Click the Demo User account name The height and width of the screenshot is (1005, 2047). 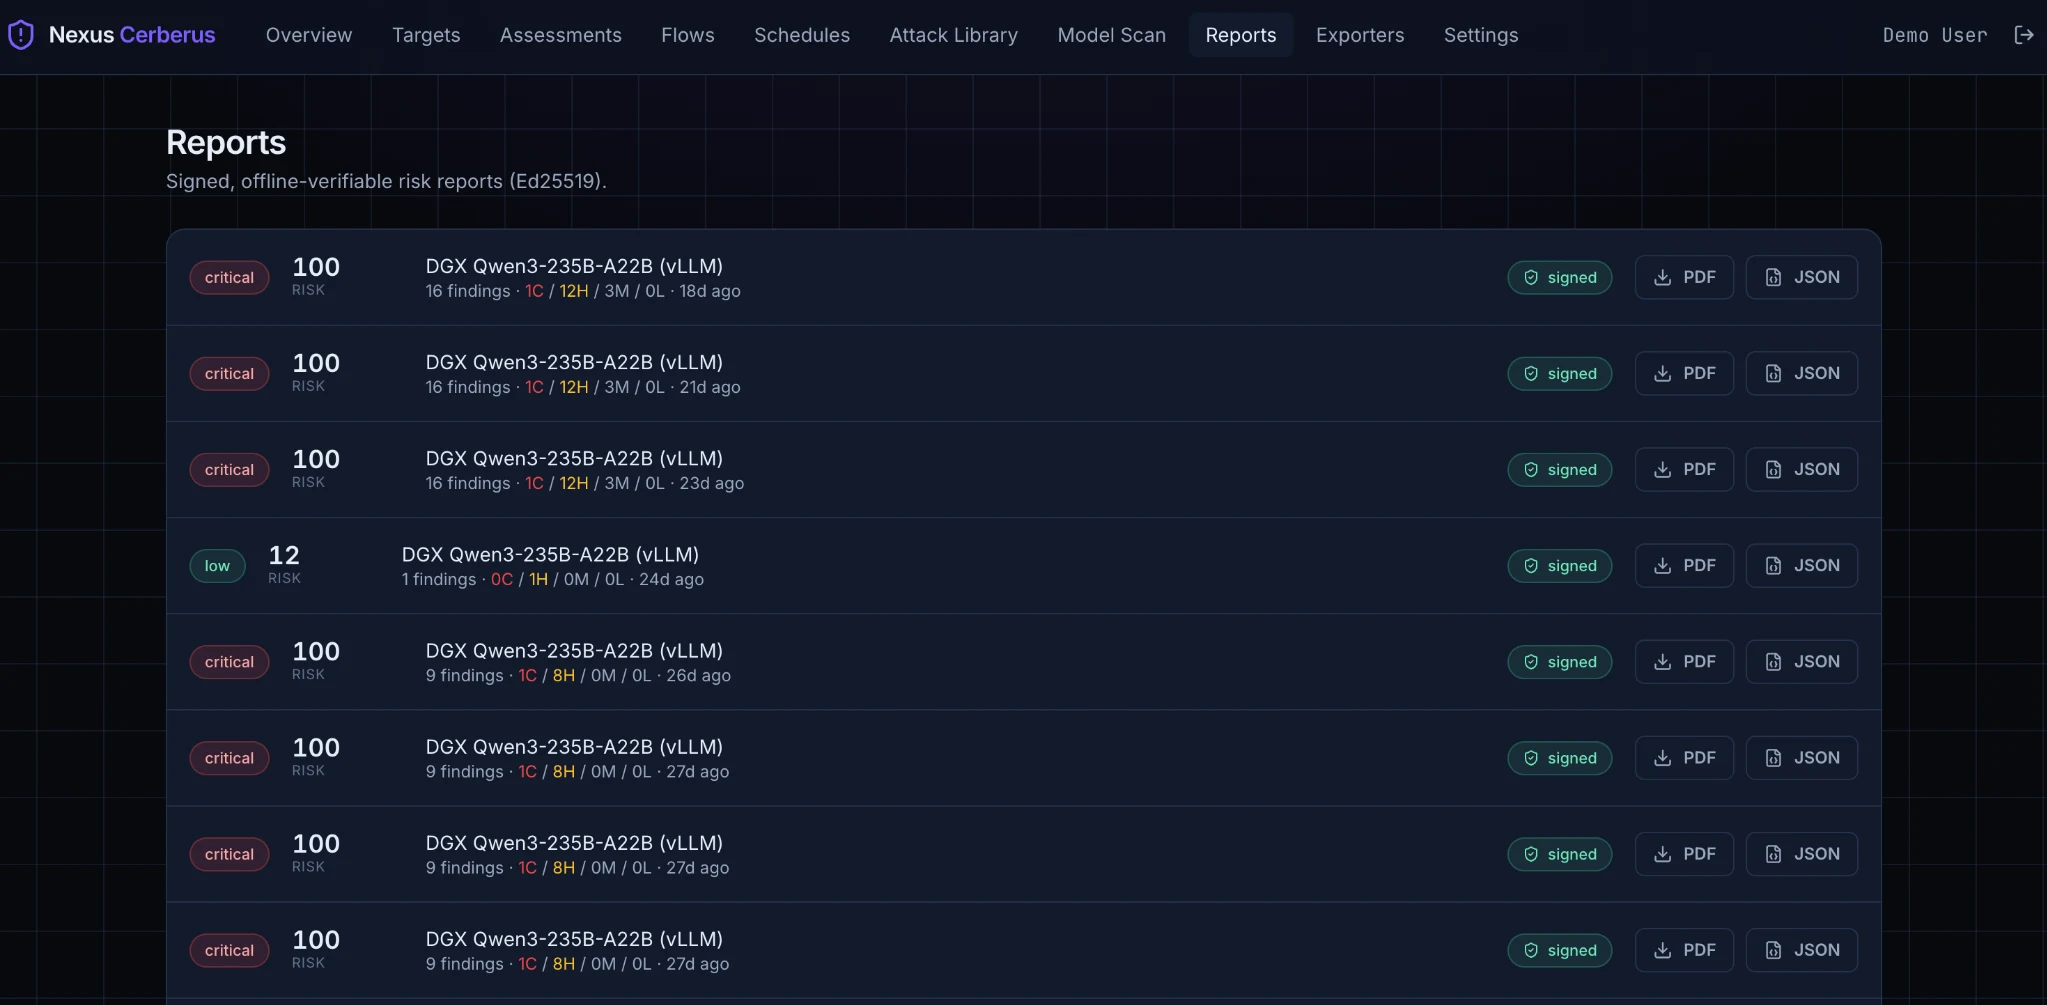coord(1935,35)
